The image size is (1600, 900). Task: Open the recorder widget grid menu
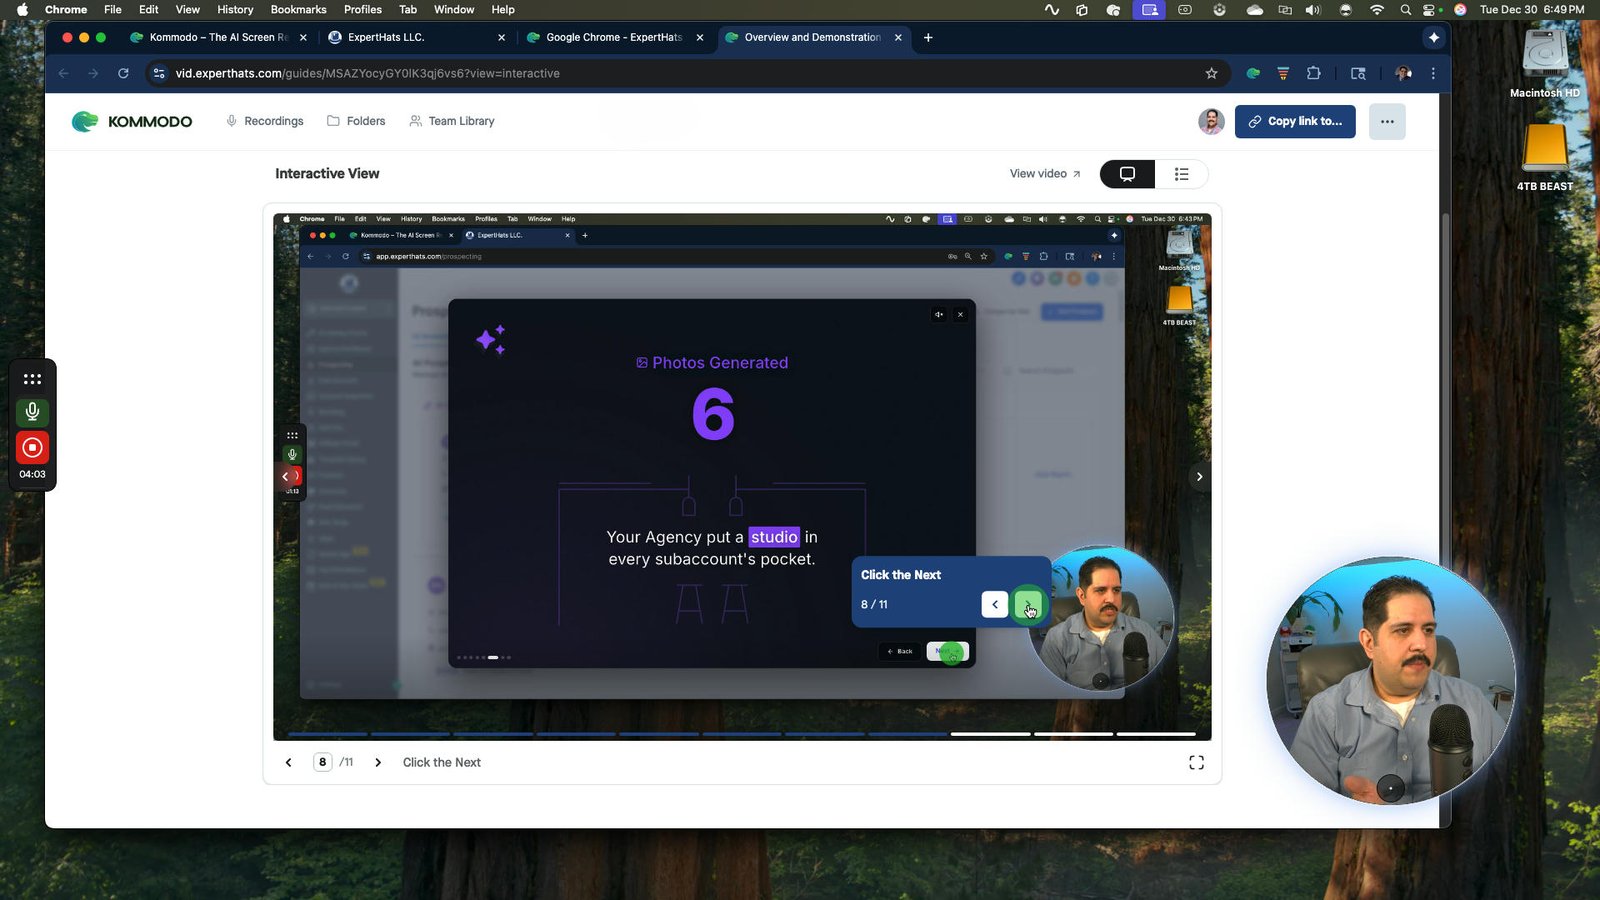point(32,379)
